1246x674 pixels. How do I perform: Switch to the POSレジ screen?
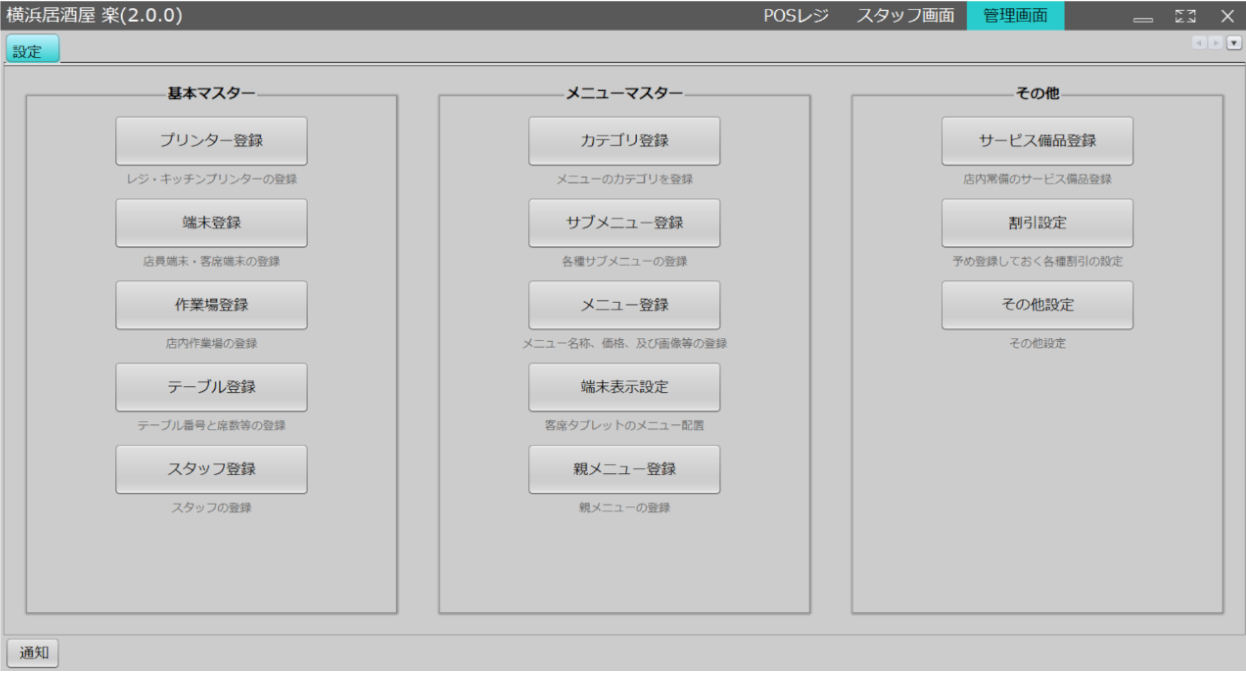point(796,16)
